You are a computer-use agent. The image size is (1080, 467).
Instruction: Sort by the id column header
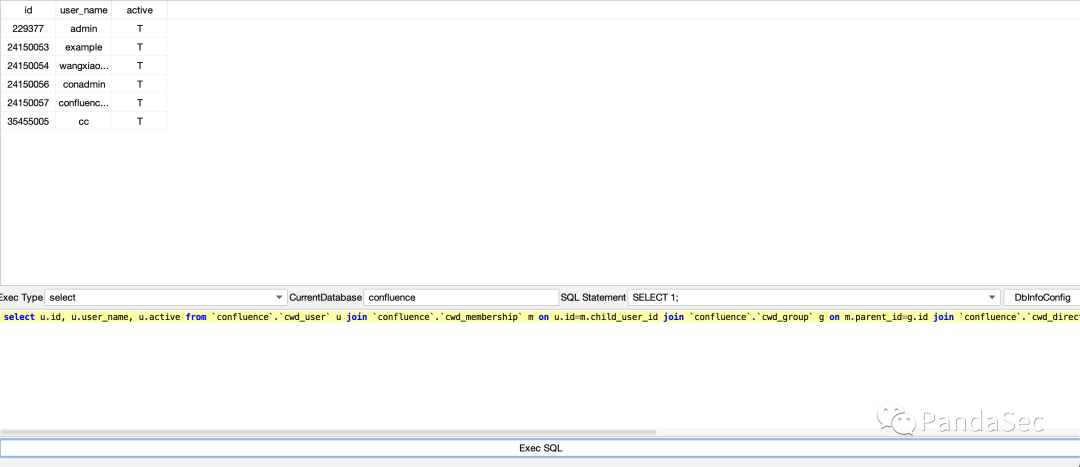coord(28,10)
